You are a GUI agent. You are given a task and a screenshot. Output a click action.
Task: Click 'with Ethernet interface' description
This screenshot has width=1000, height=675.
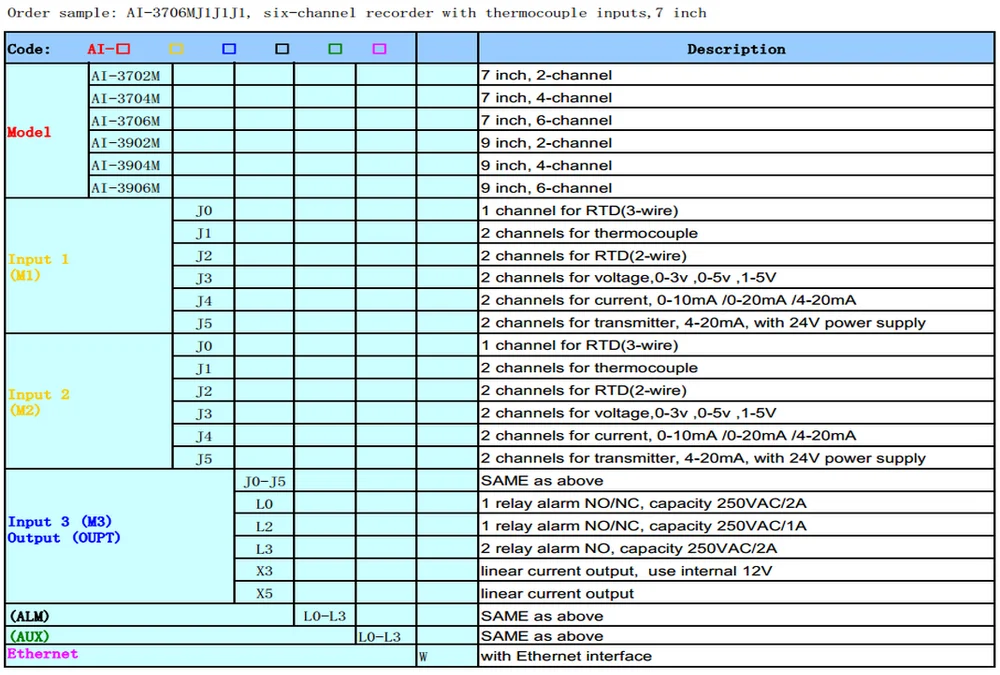pos(566,656)
